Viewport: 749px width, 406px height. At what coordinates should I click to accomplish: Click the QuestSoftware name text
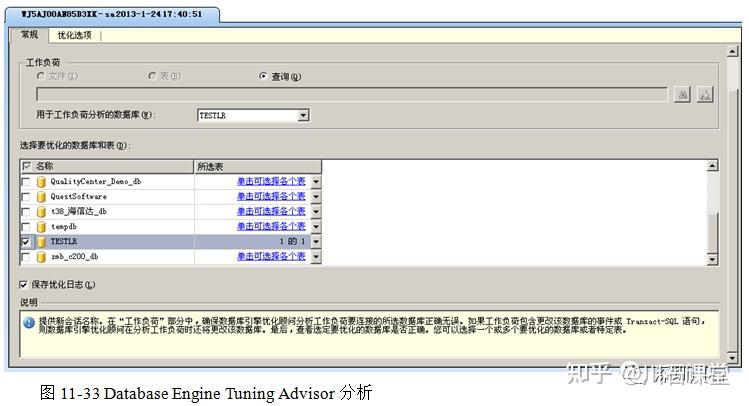(78, 196)
